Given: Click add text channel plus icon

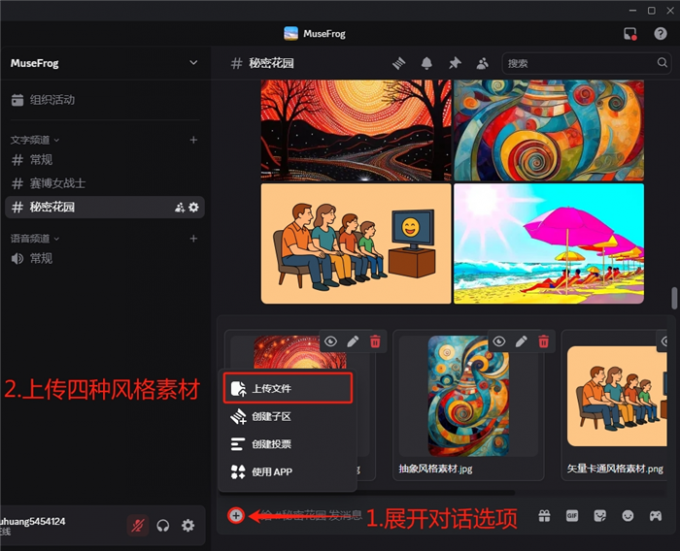Looking at the screenshot, I should 193,140.
